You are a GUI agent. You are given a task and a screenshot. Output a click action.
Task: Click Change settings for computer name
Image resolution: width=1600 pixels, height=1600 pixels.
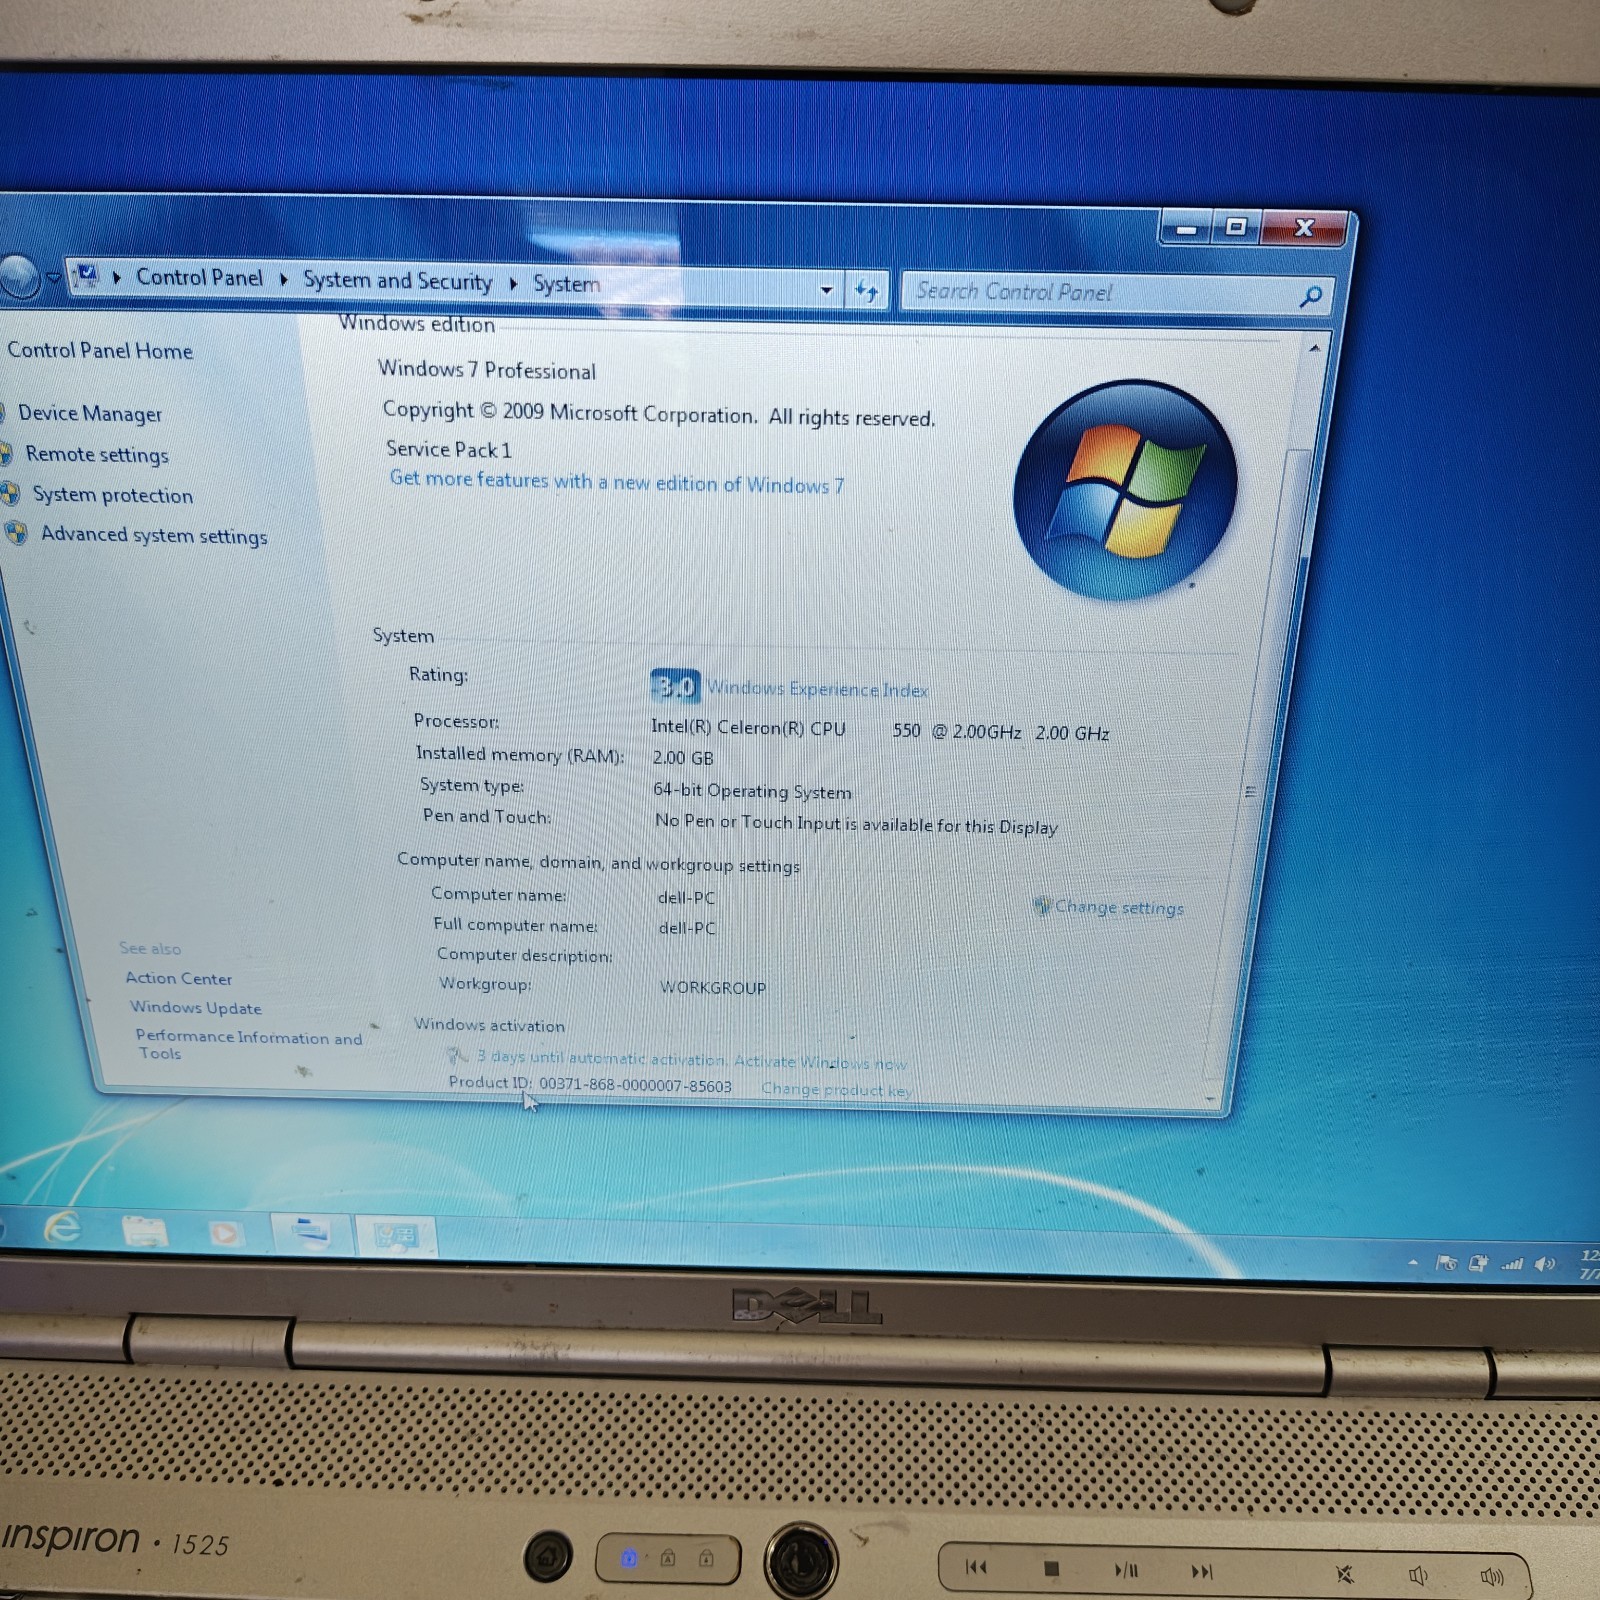pos(1119,908)
